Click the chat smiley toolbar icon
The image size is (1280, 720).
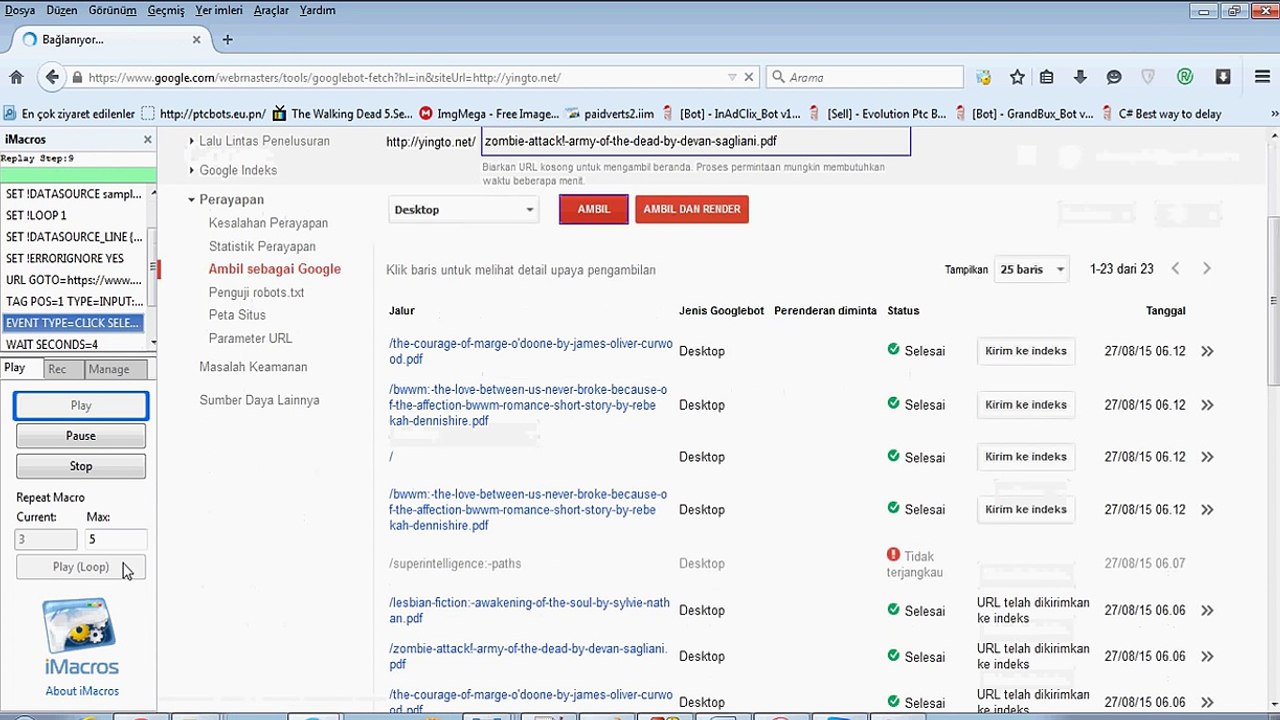[x=1114, y=77]
